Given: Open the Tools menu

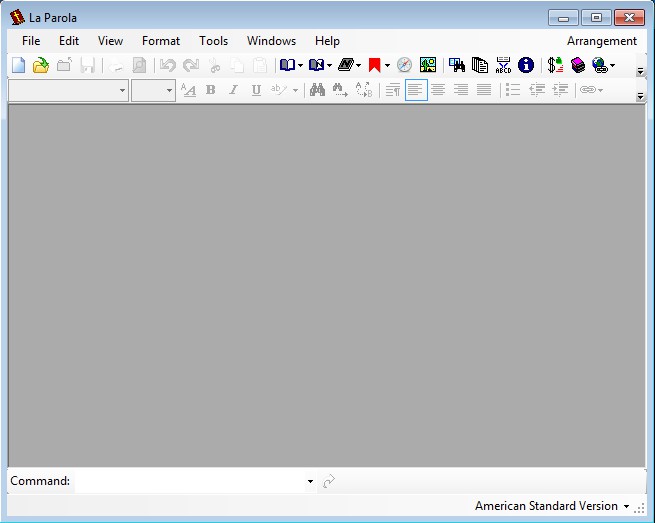Looking at the screenshot, I should click(213, 41).
